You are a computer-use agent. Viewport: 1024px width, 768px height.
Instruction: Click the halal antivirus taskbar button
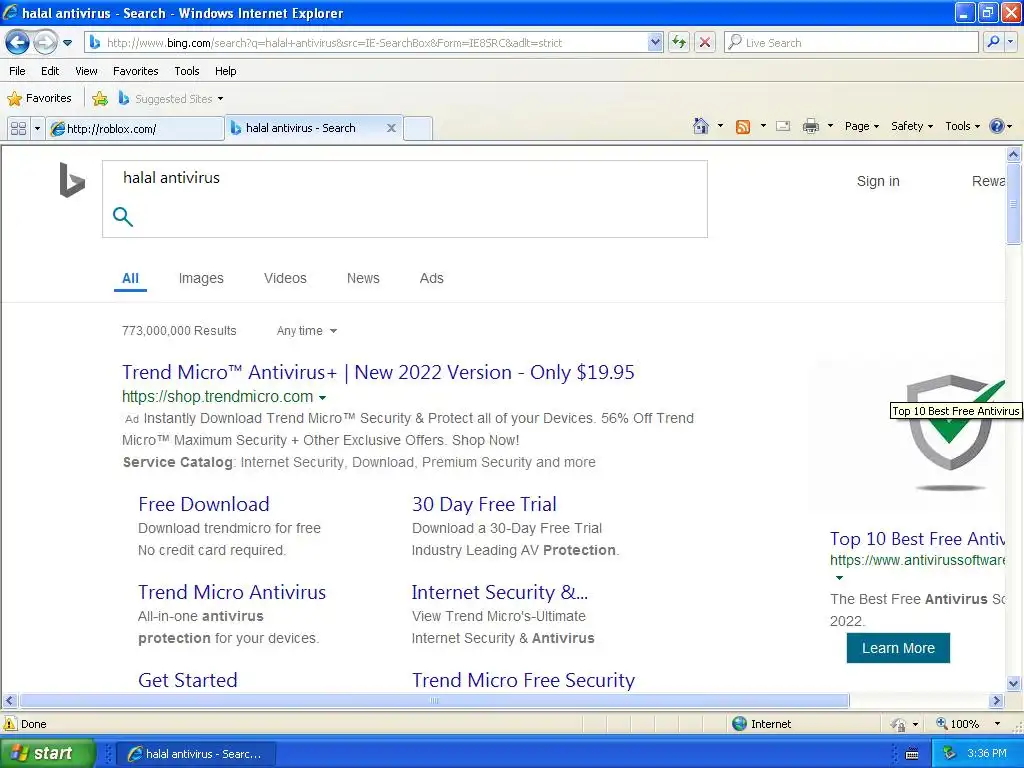click(196, 754)
